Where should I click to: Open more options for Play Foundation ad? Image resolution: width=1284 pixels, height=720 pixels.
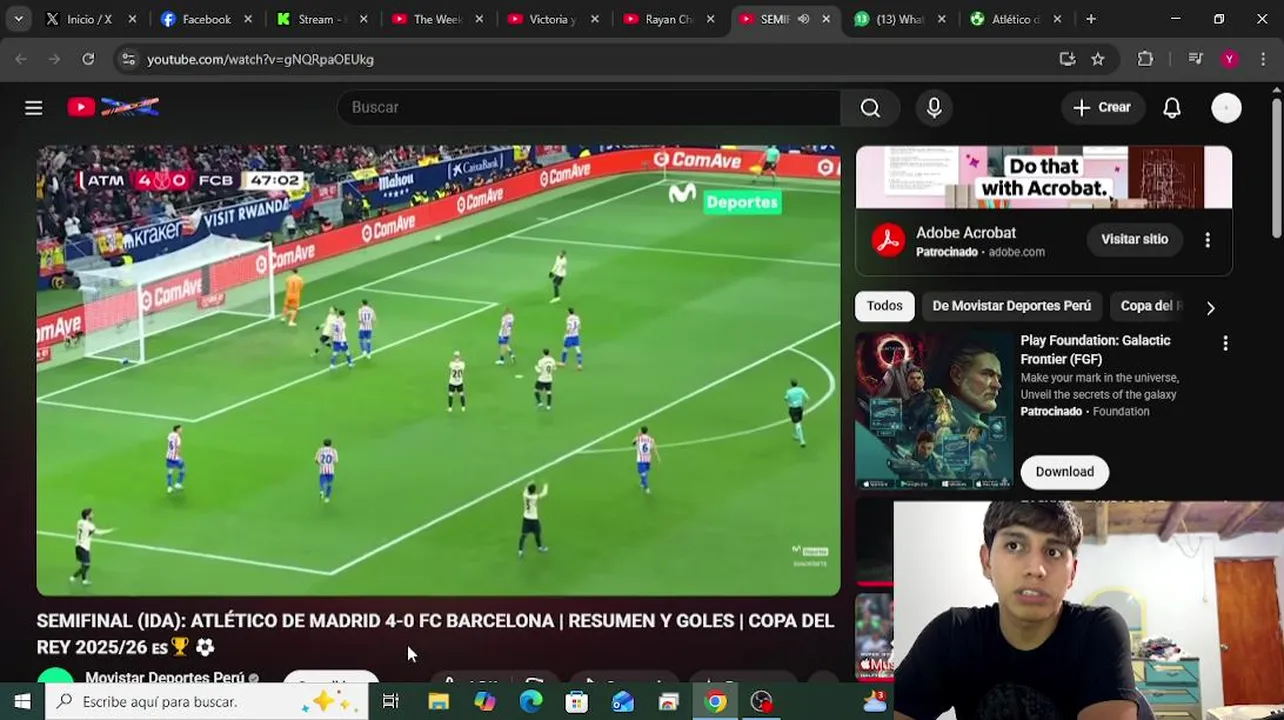(1225, 344)
